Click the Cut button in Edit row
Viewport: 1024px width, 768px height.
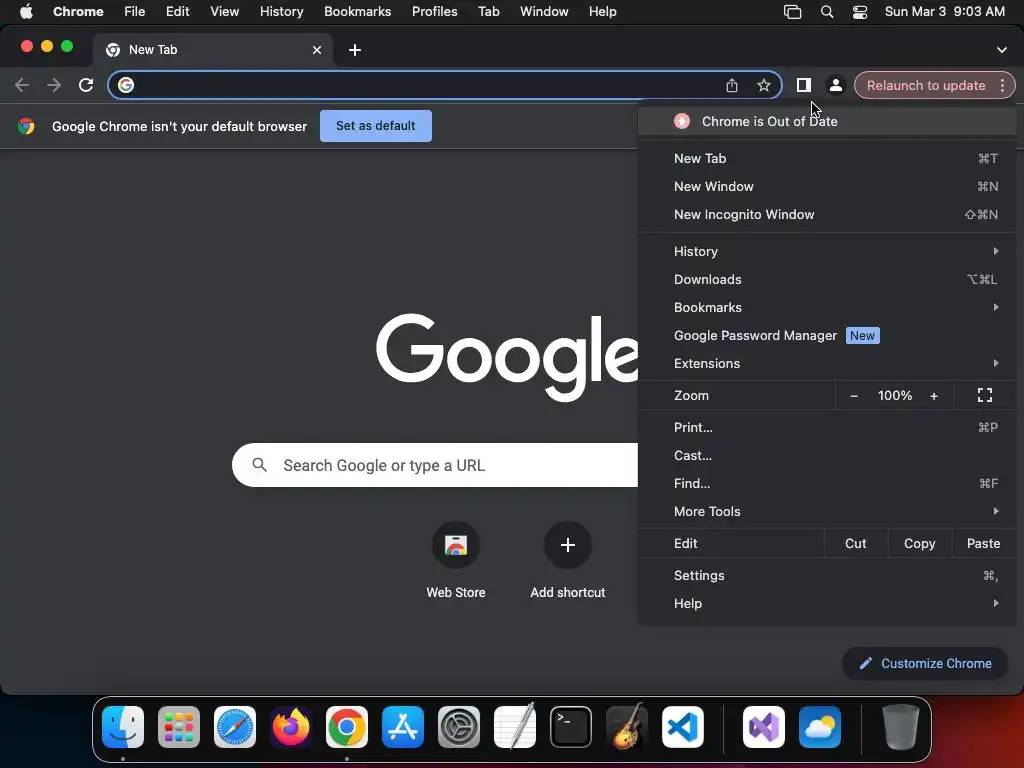856,543
